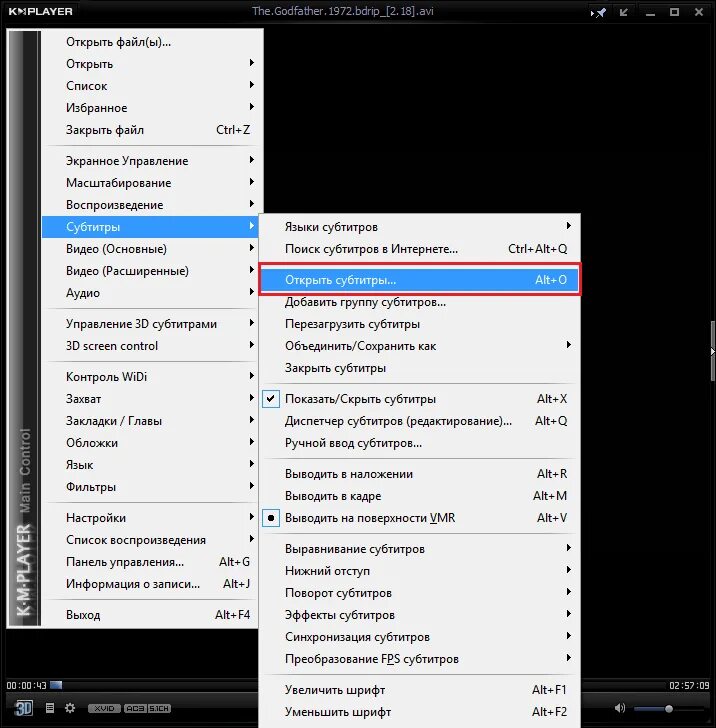Viewport: 716px width, 728px height.
Task: Choose Перезагрузить субтитры entry
Action: (419, 324)
